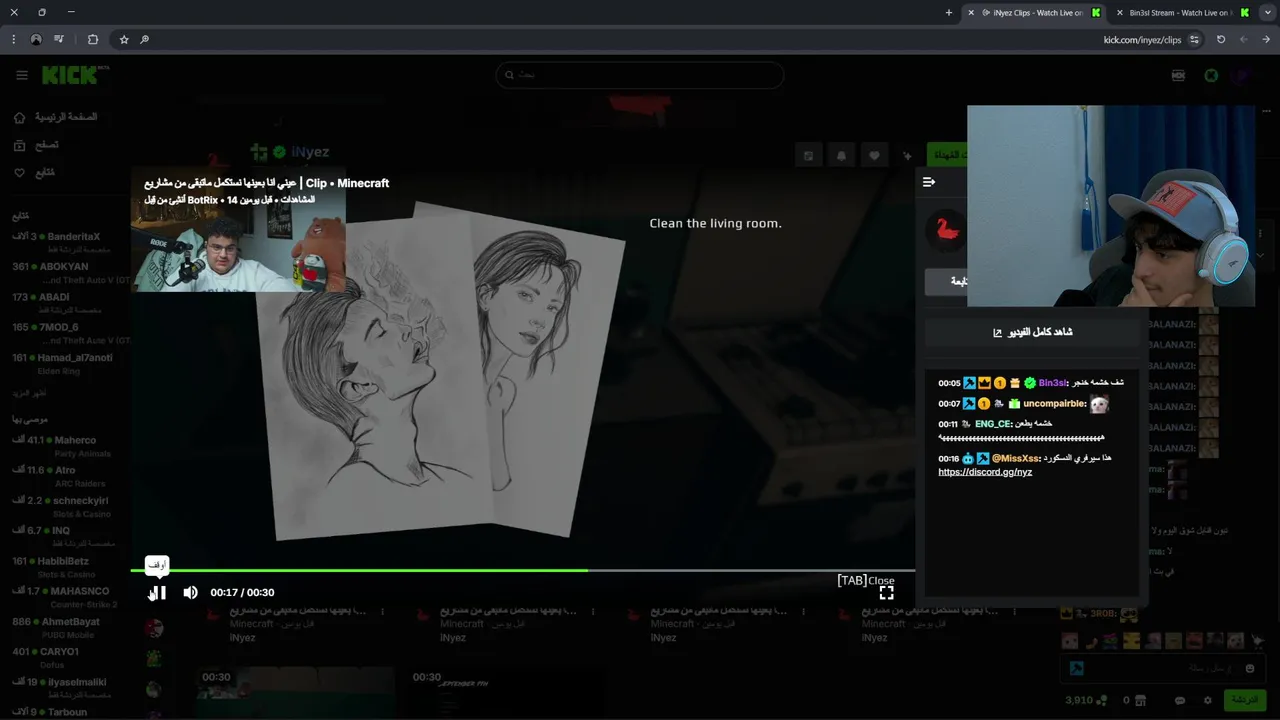Open the zoom magnifier icon in address bar
Screen dimensions: 1280x720
[145, 40]
